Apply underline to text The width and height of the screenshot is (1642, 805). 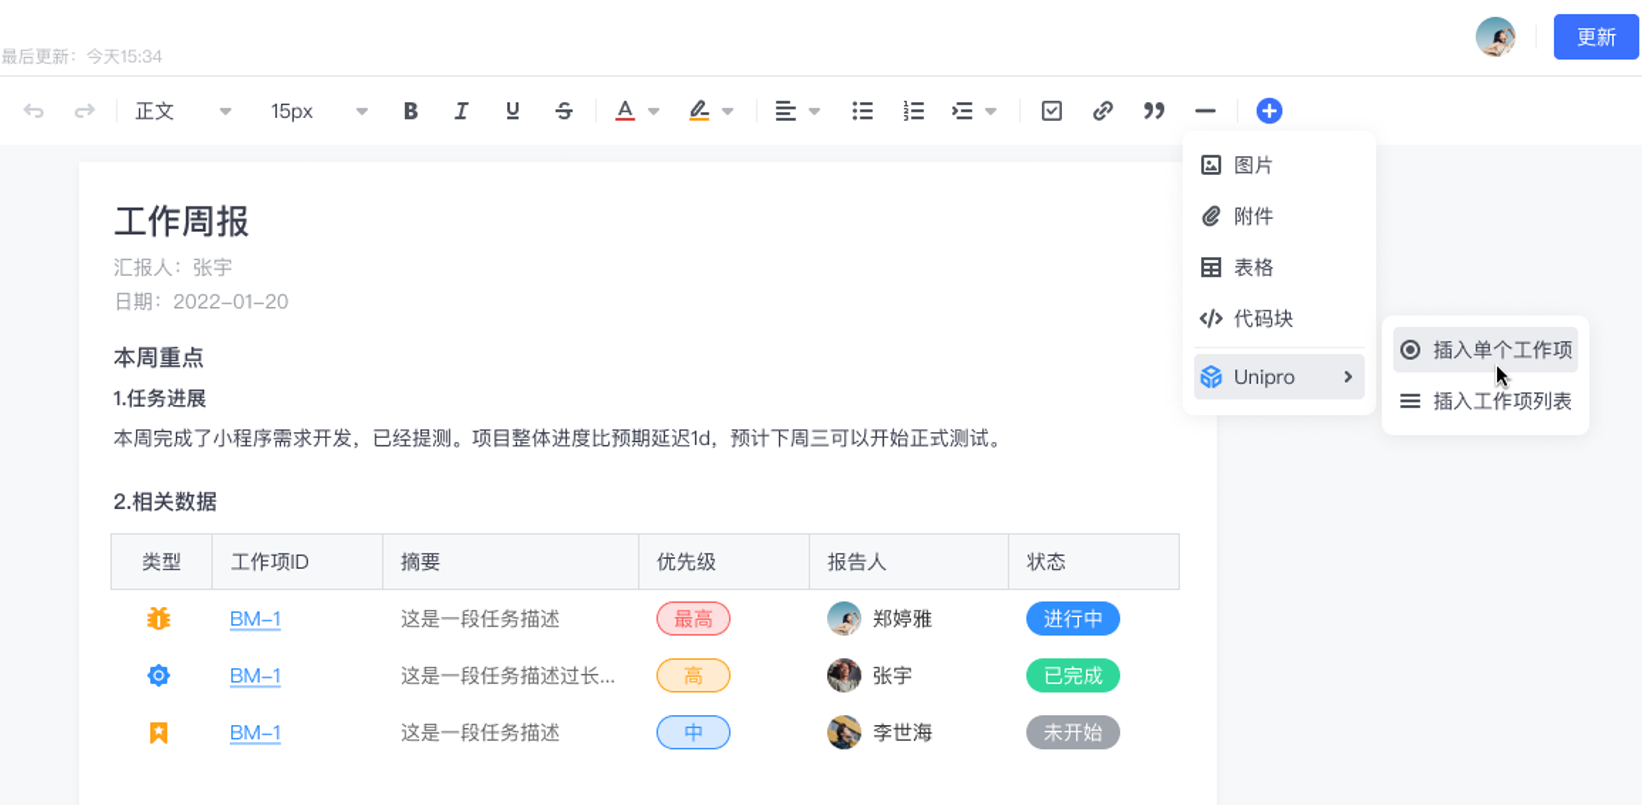512,111
